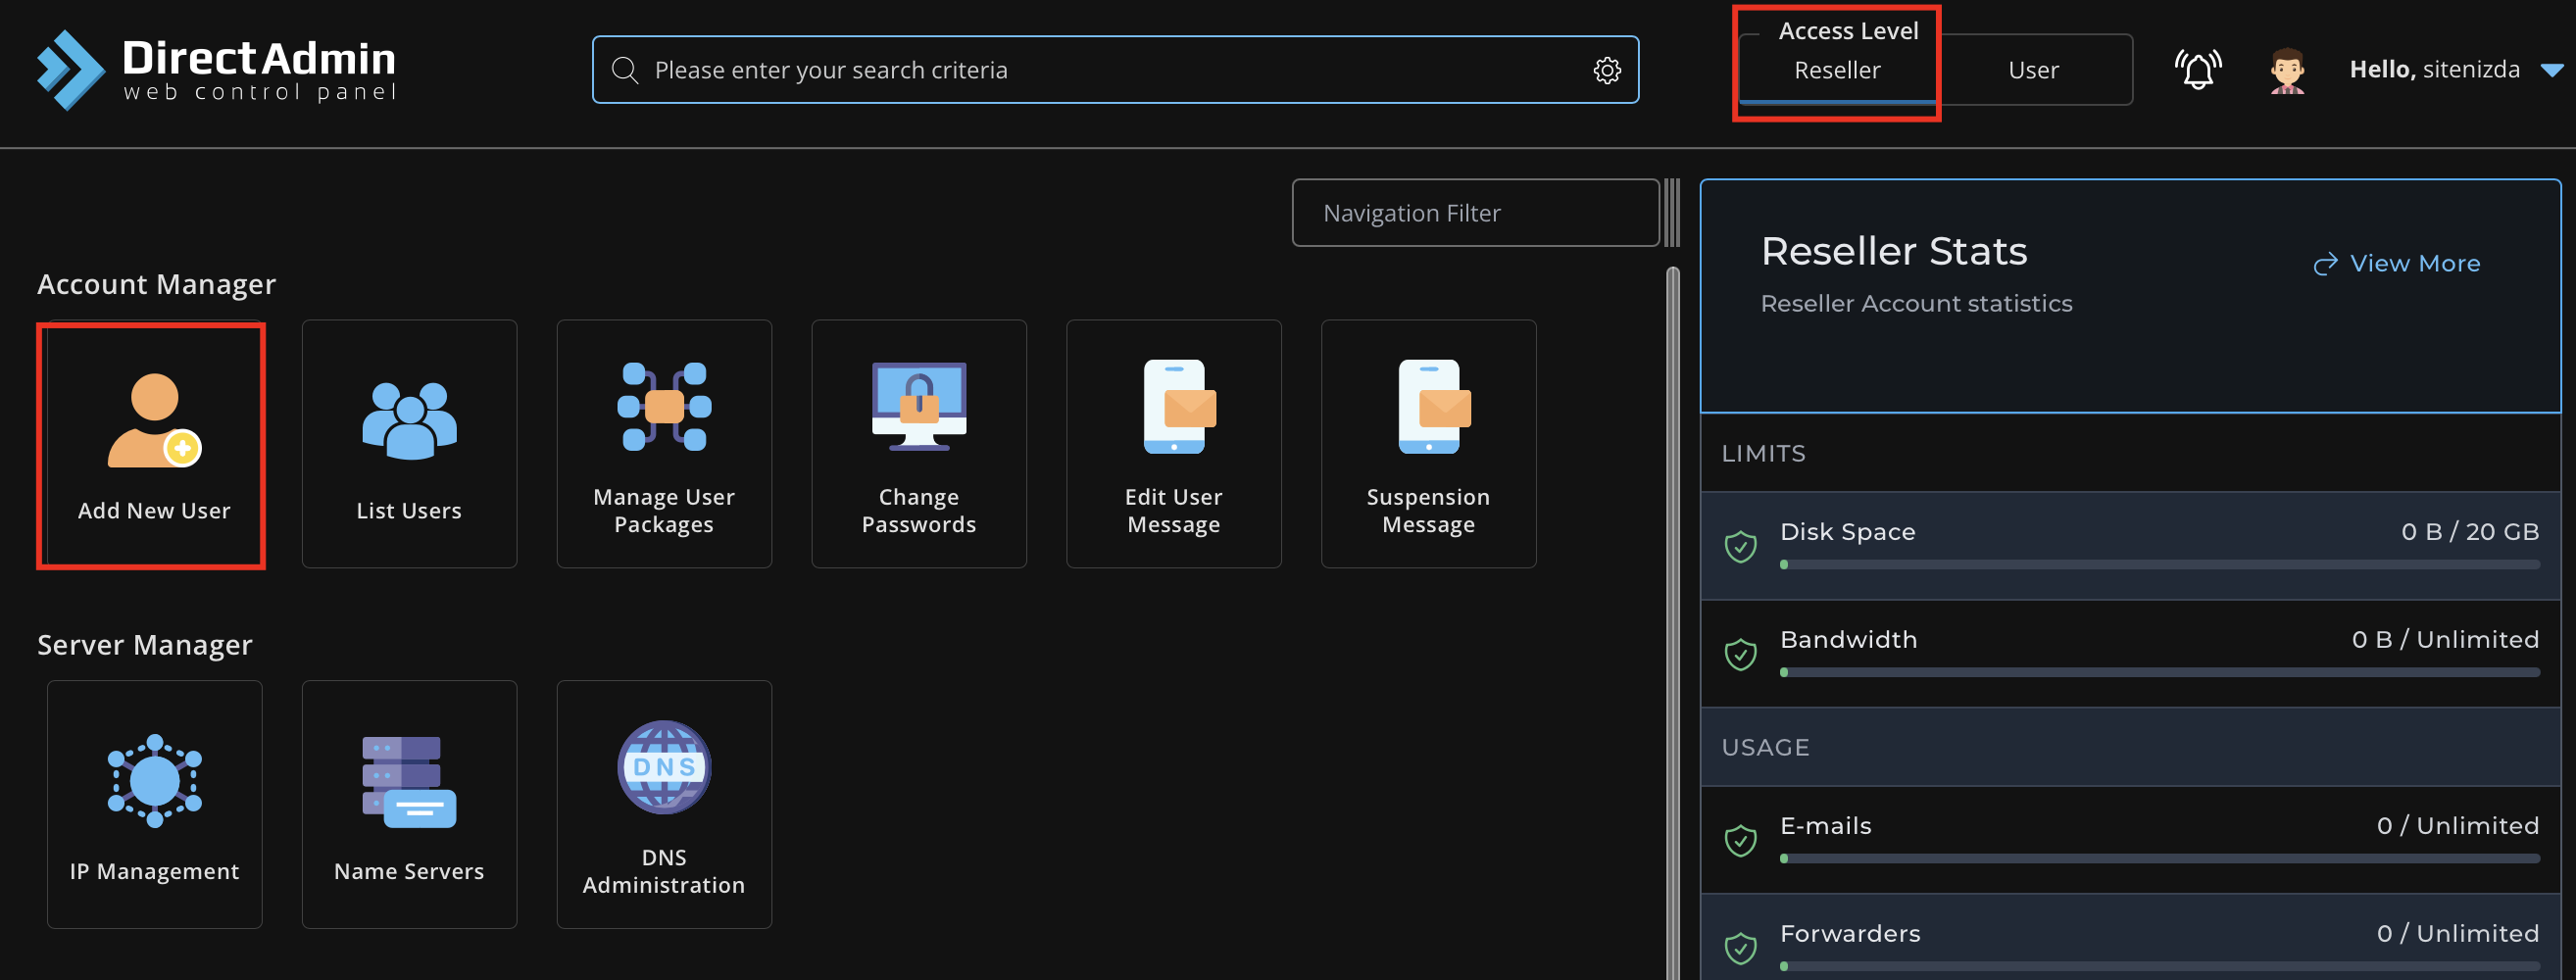
Task: Open the Add New User tile
Action: (154, 444)
